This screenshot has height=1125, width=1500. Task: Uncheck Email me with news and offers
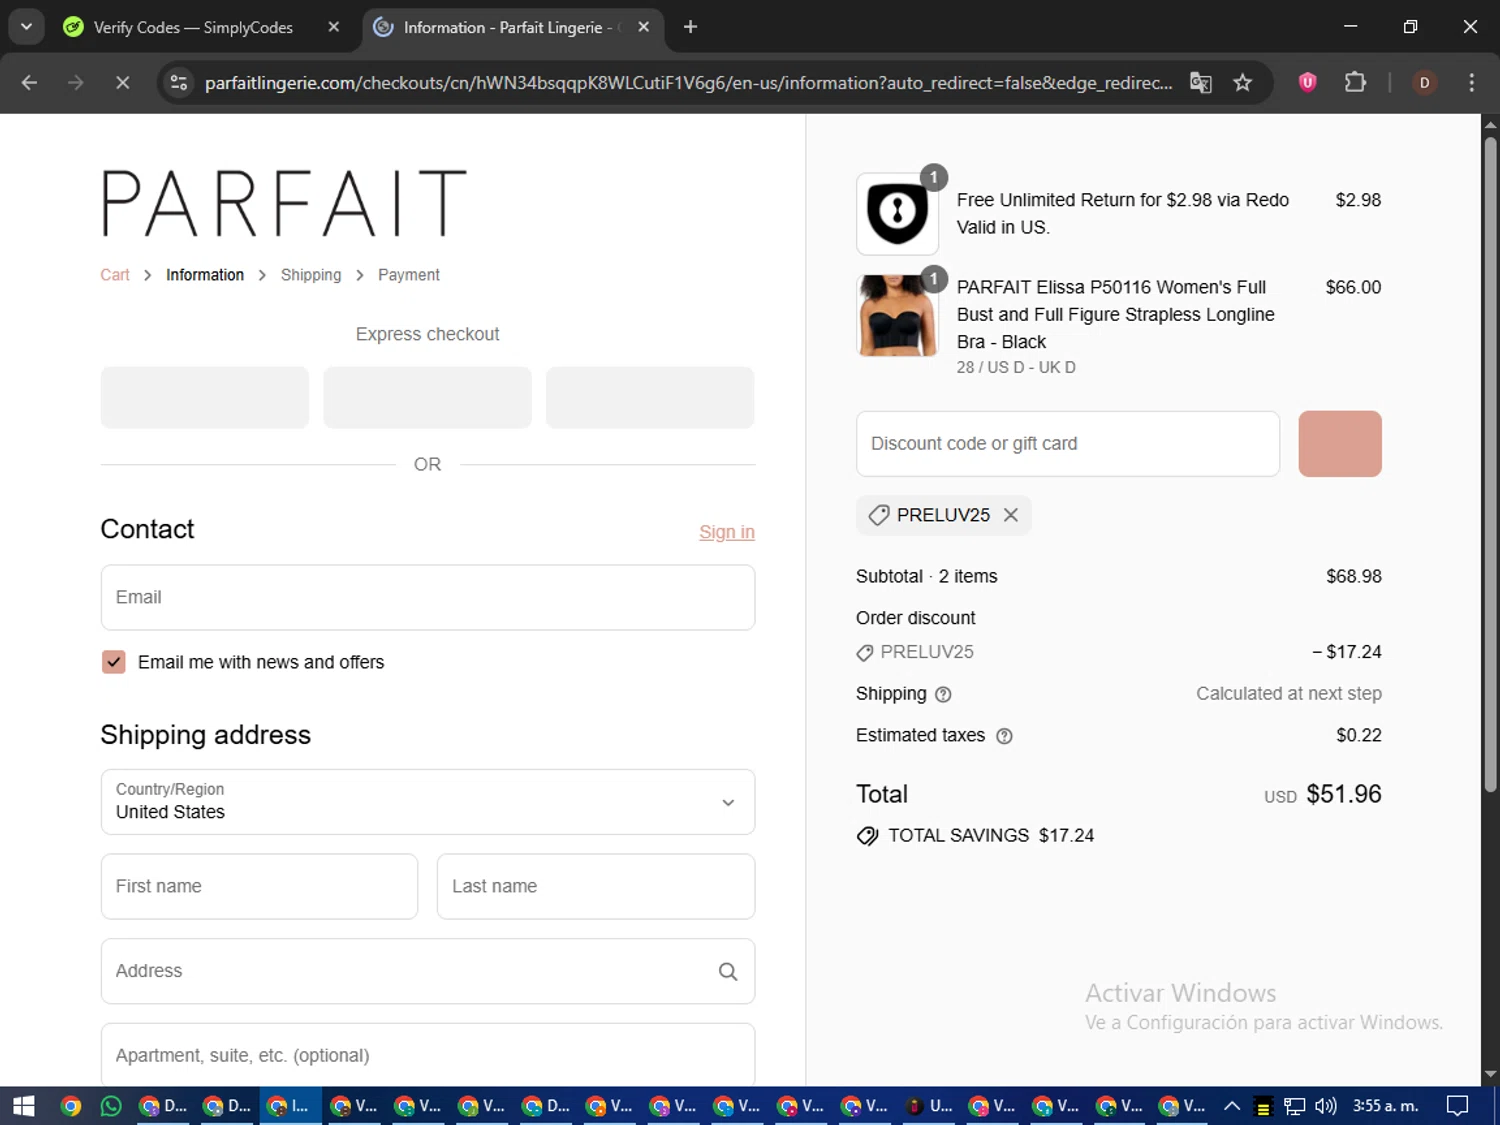point(114,662)
